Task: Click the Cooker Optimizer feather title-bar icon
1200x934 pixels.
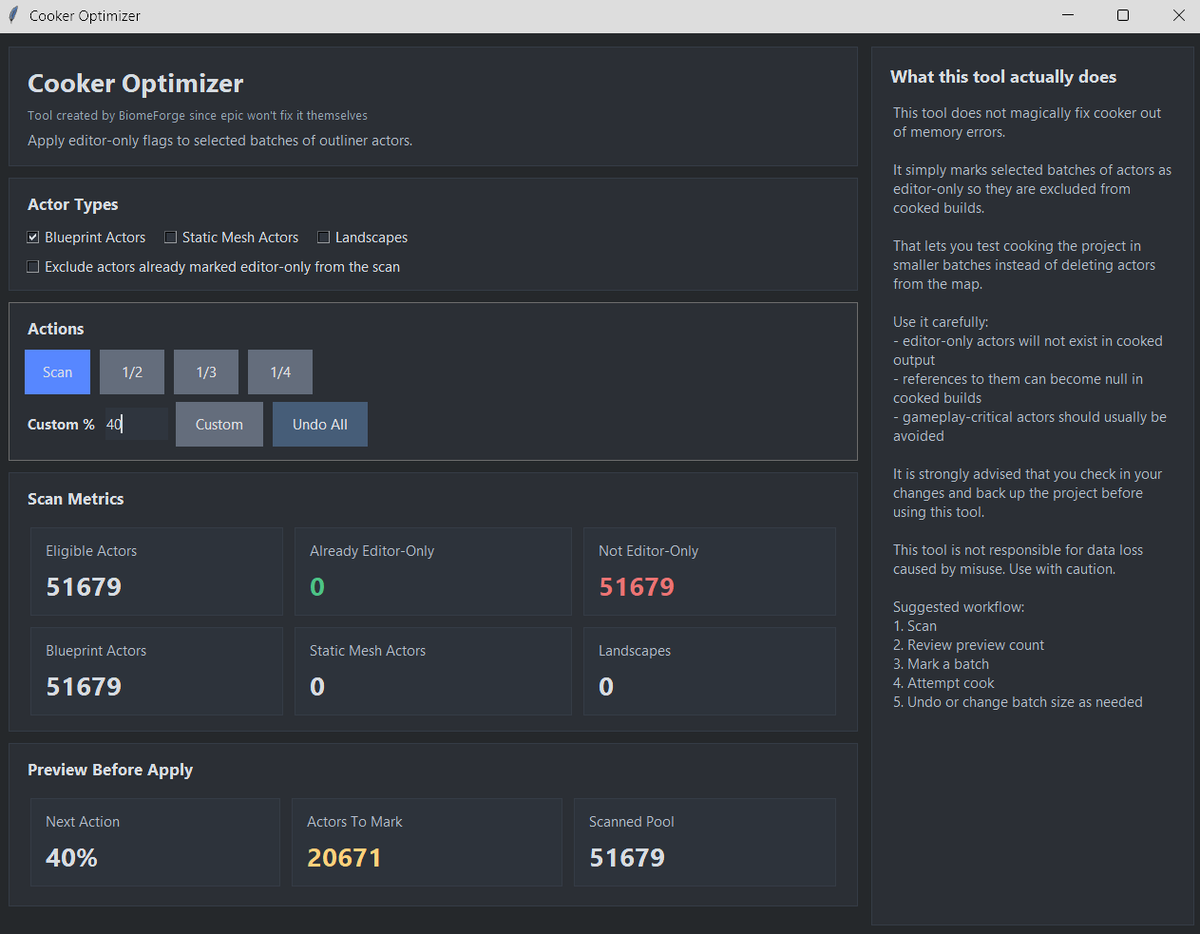Action: tap(13, 15)
